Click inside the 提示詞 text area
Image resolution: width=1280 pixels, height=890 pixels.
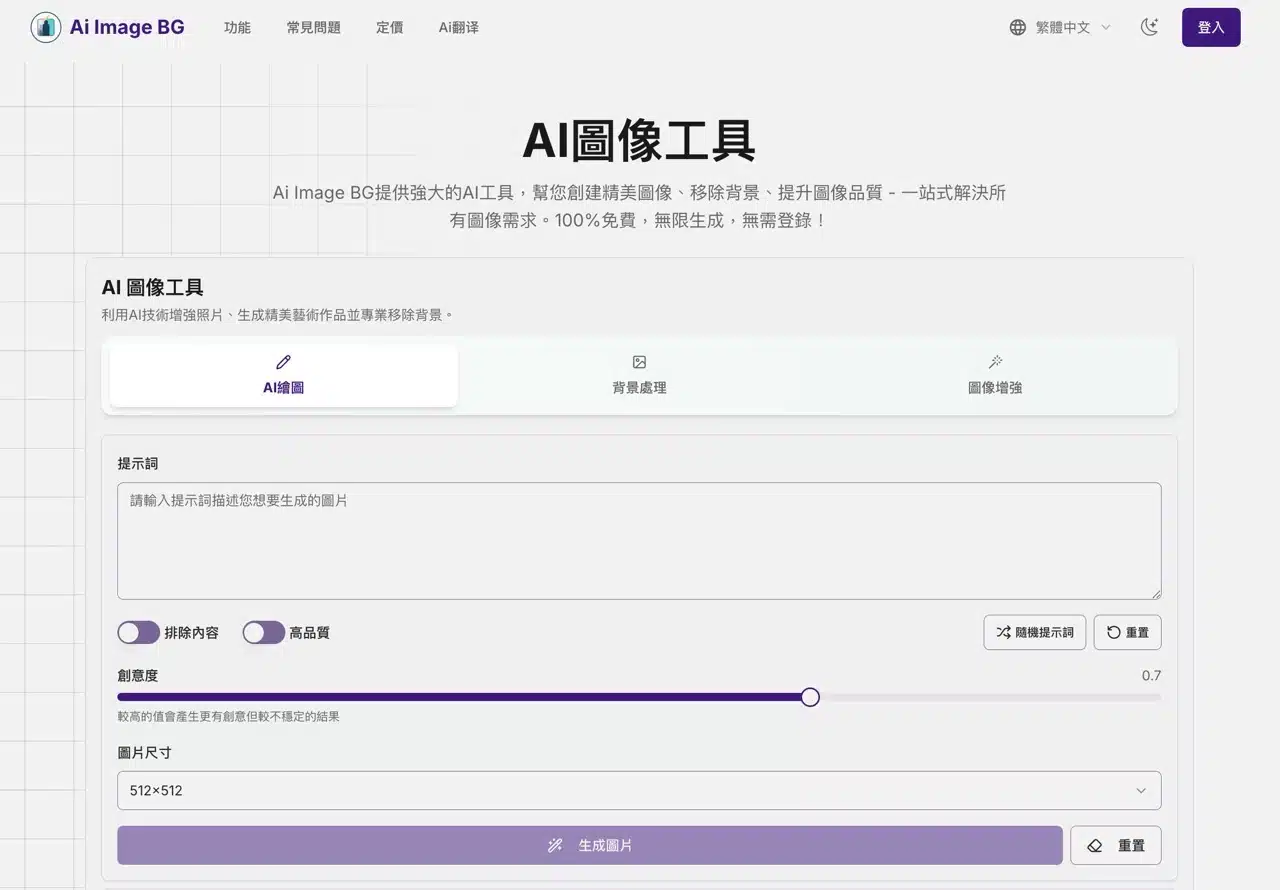(639, 541)
